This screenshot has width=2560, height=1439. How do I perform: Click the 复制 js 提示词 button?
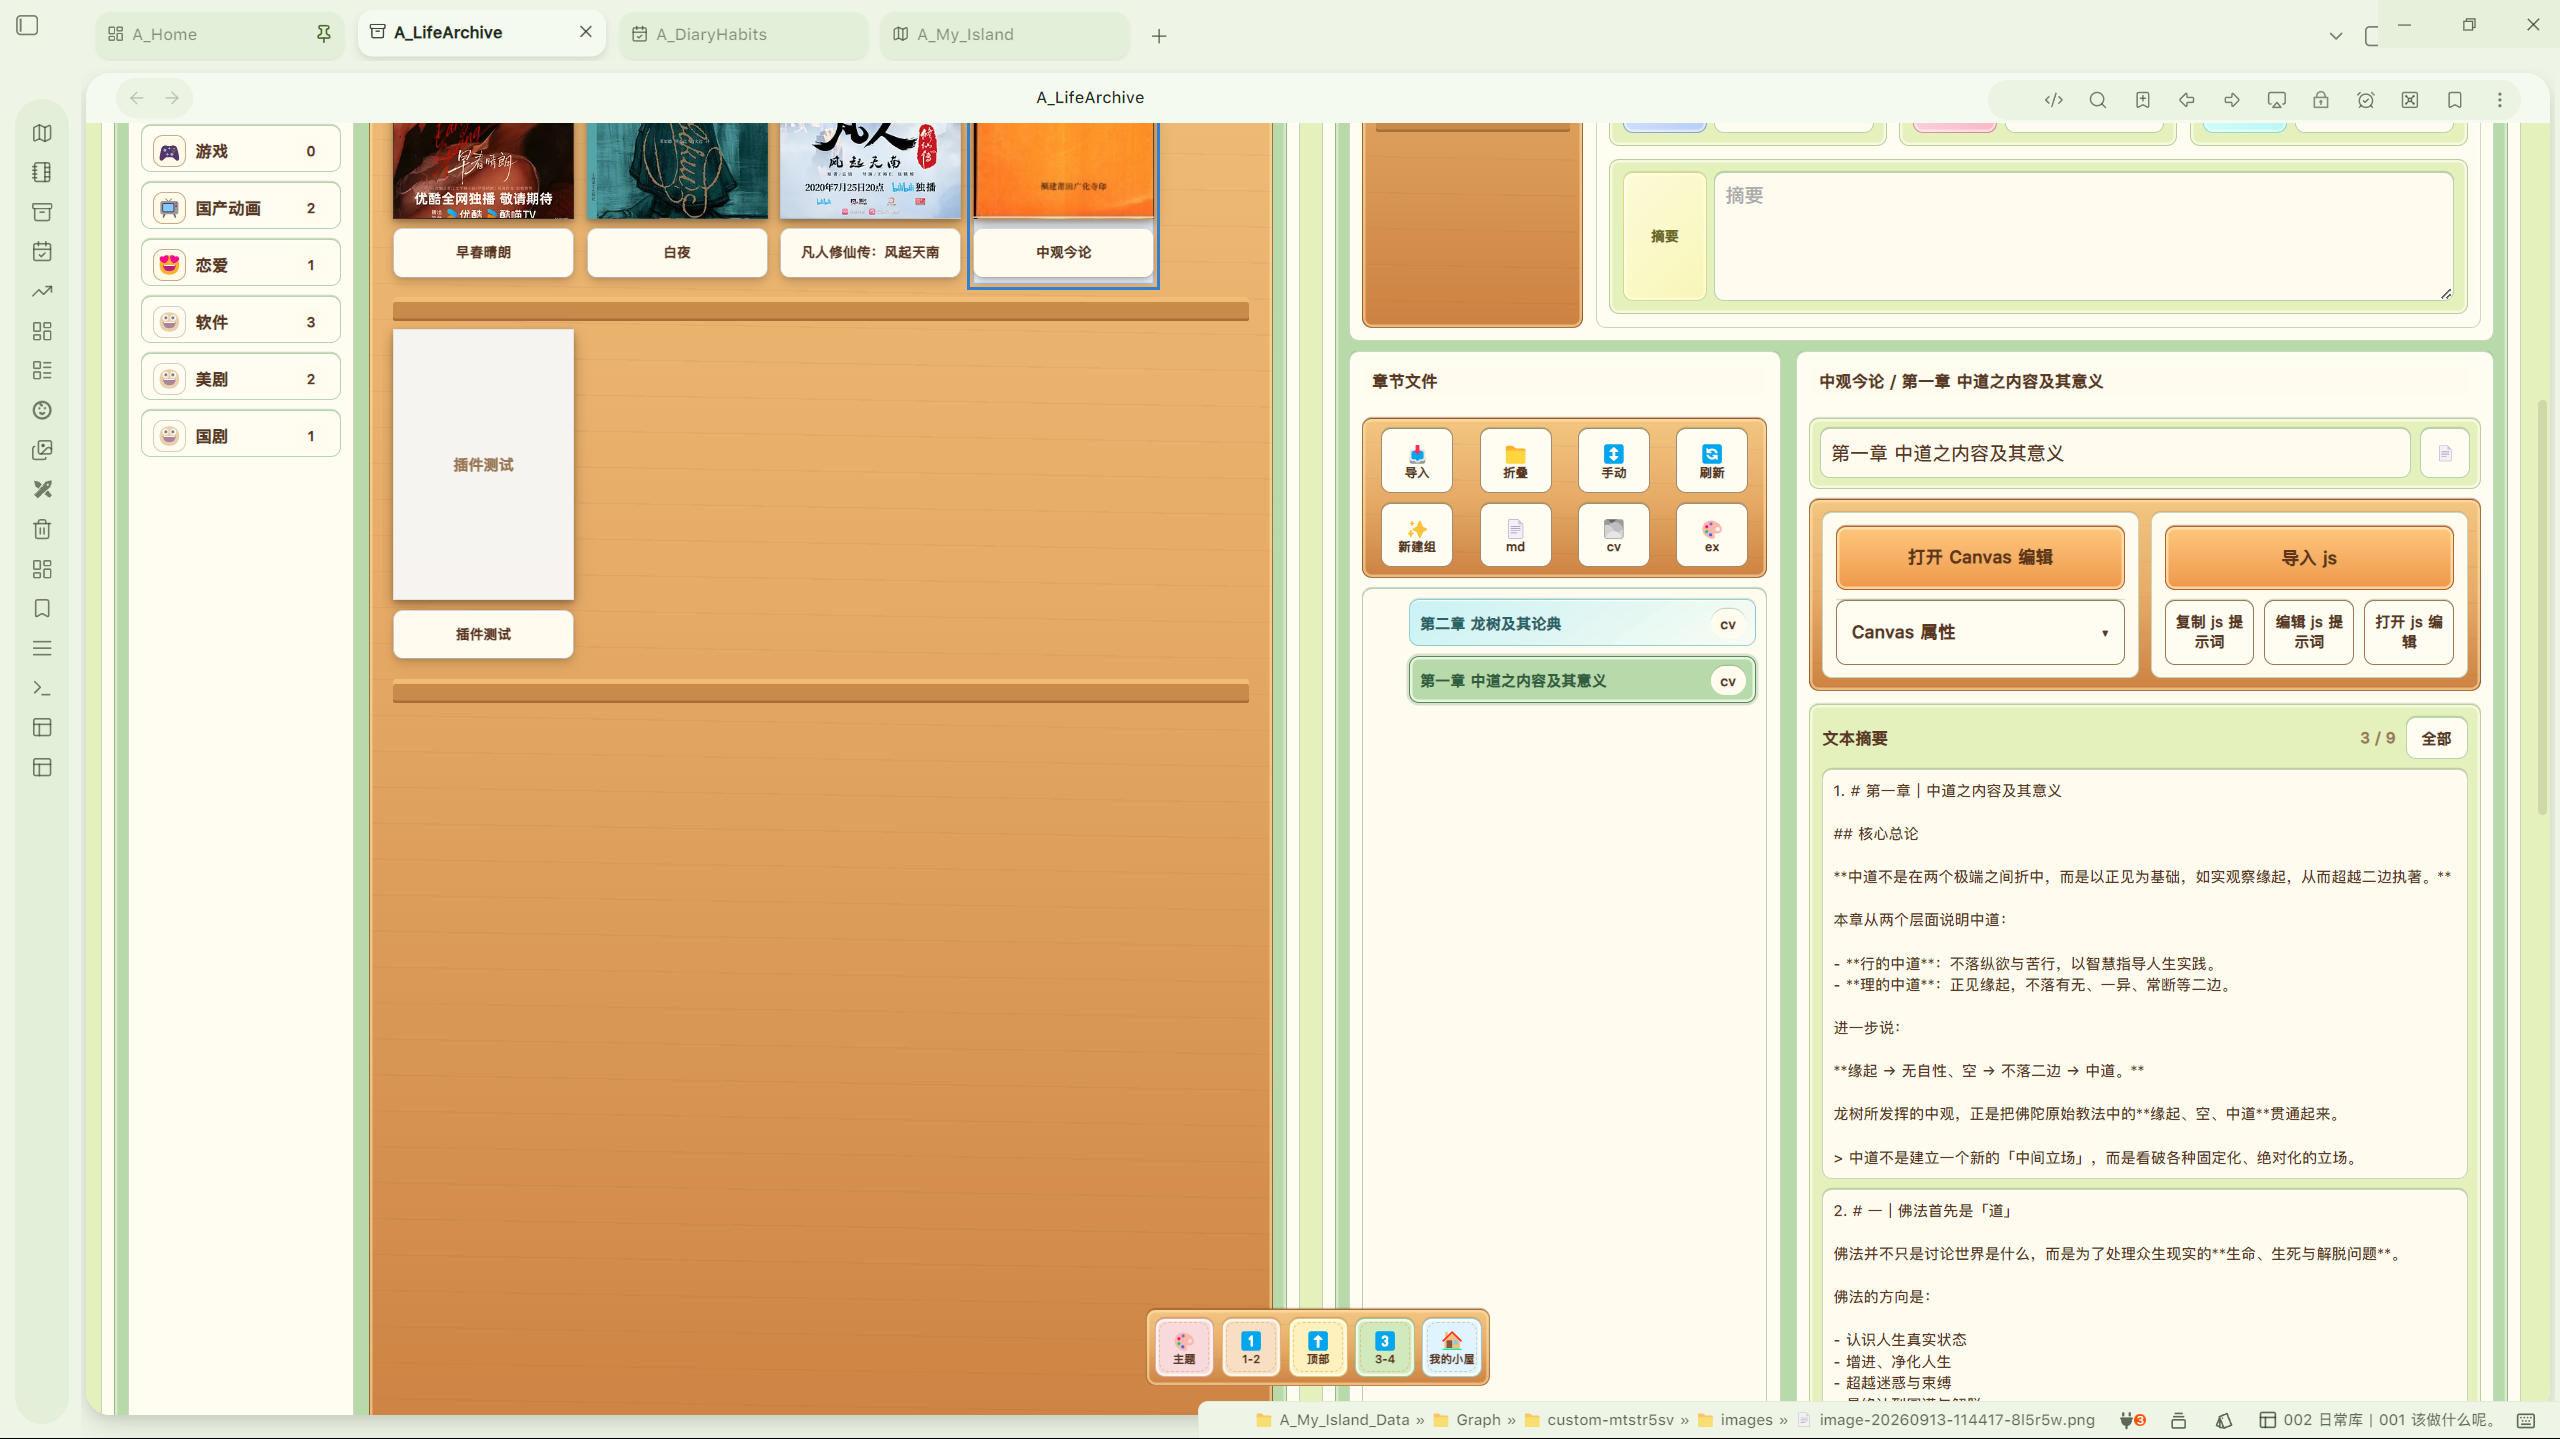tap(2209, 632)
